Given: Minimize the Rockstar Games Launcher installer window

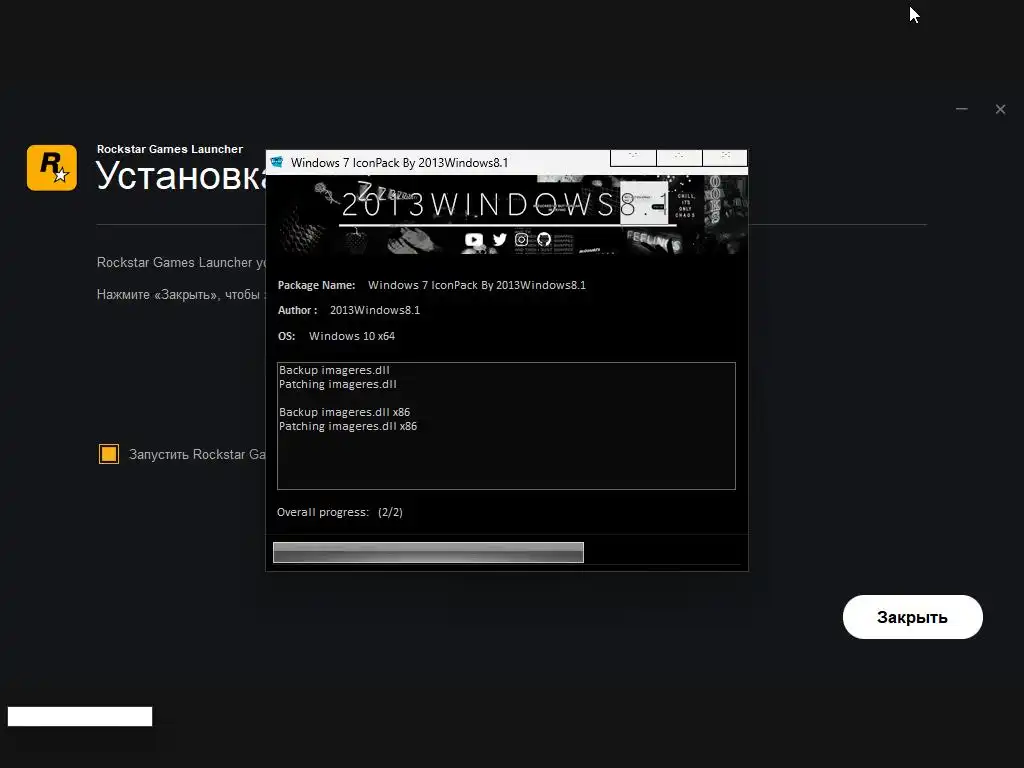Looking at the screenshot, I should (961, 109).
